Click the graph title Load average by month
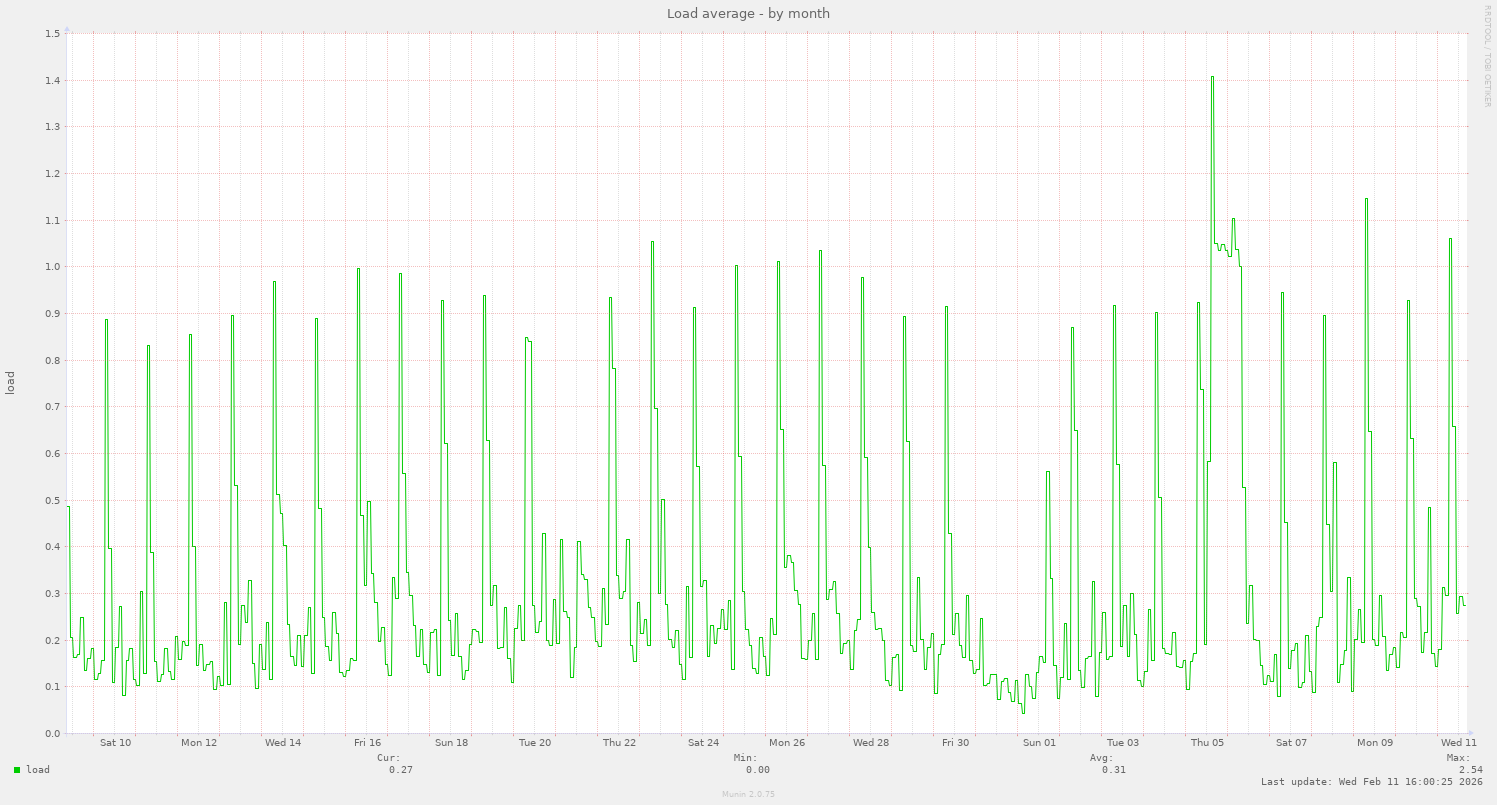The height and width of the screenshot is (805, 1497). click(x=748, y=13)
